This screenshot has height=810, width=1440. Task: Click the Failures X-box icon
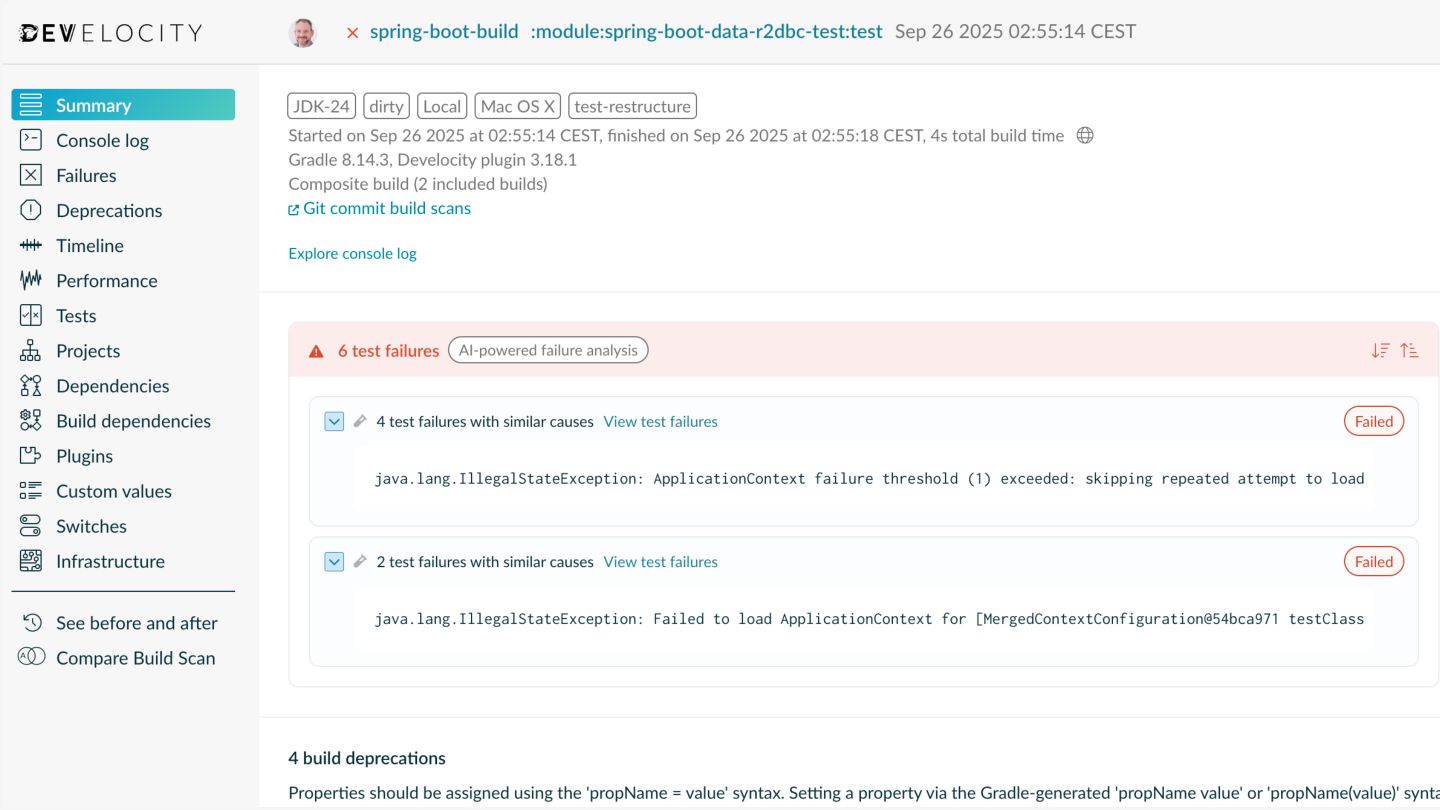pyautogui.click(x=31, y=175)
